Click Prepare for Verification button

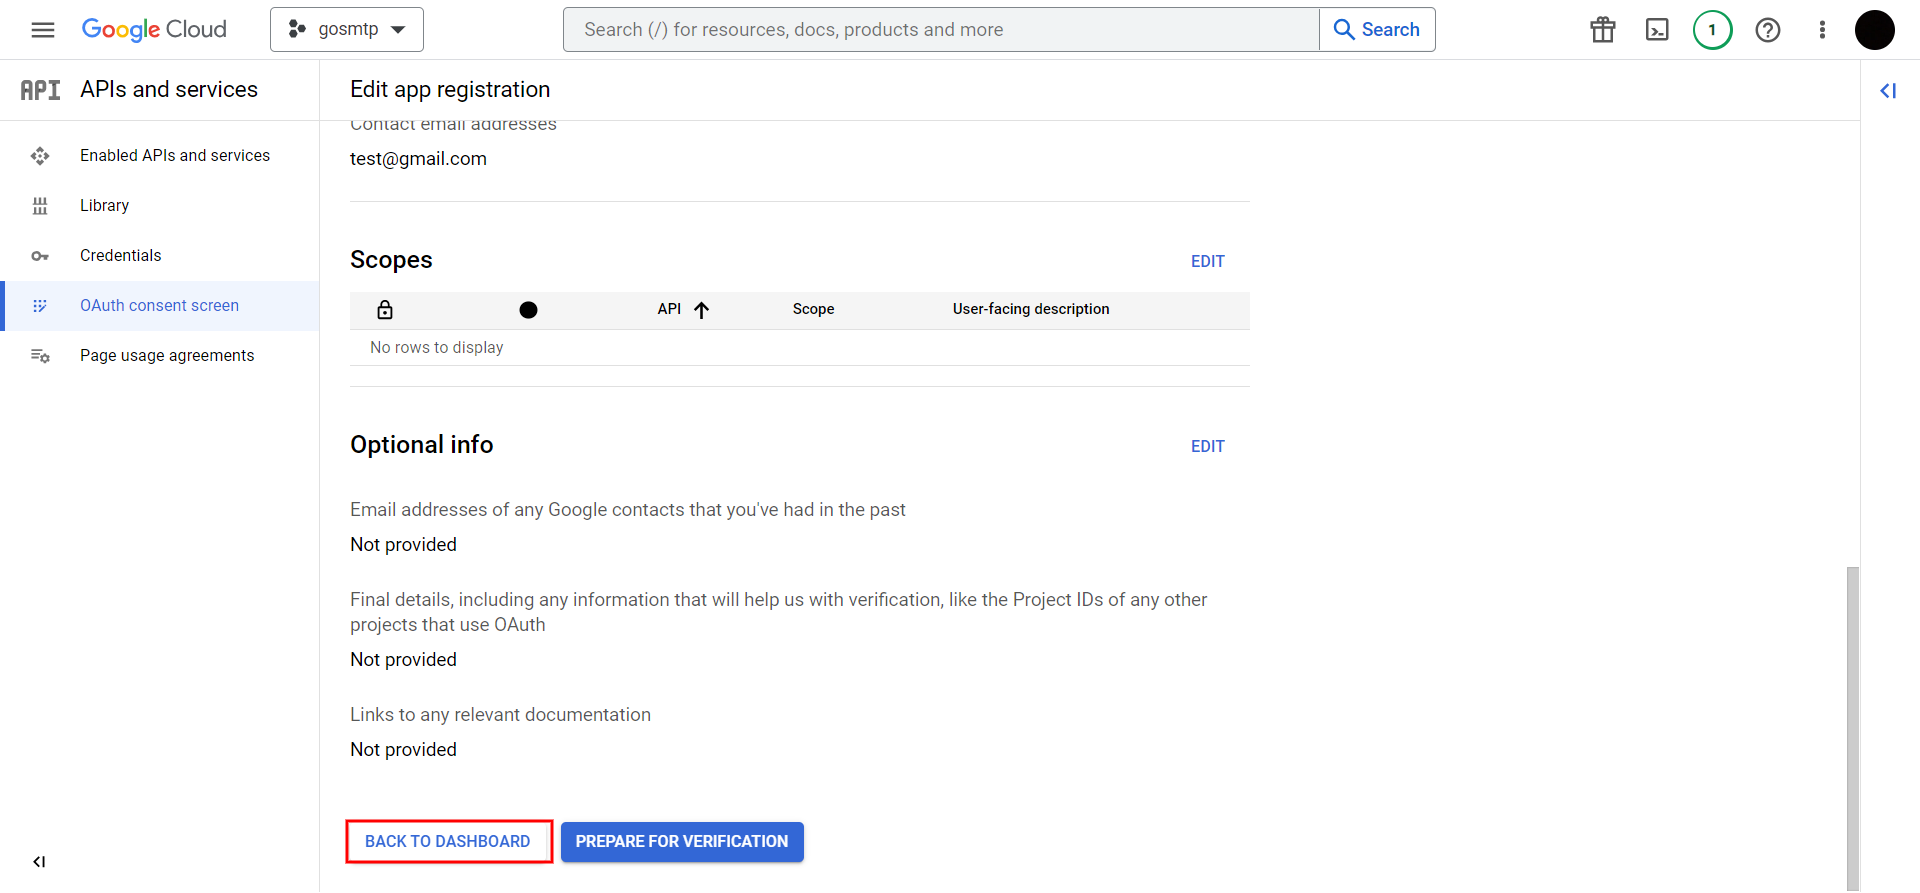click(x=682, y=842)
